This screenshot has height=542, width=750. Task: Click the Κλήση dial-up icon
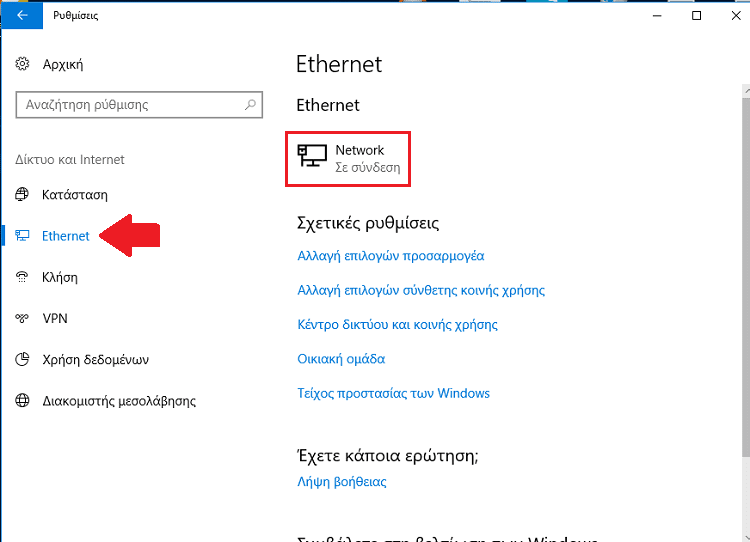click(22, 277)
